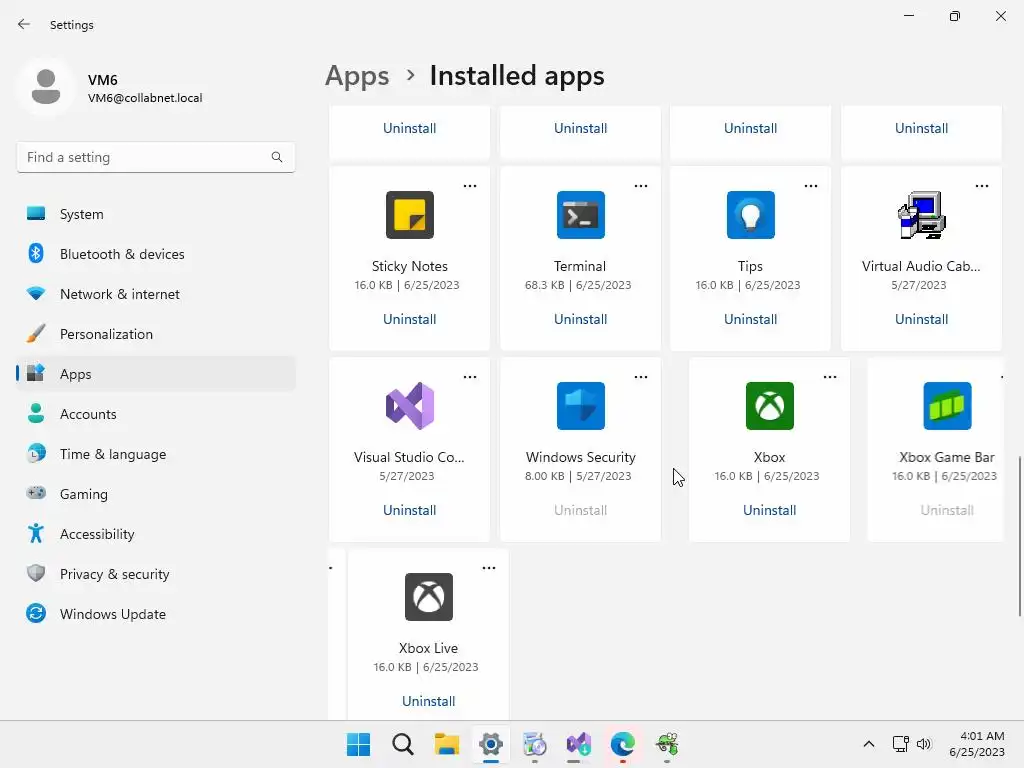
Task: Open more options for Xbox
Action: pos(829,377)
